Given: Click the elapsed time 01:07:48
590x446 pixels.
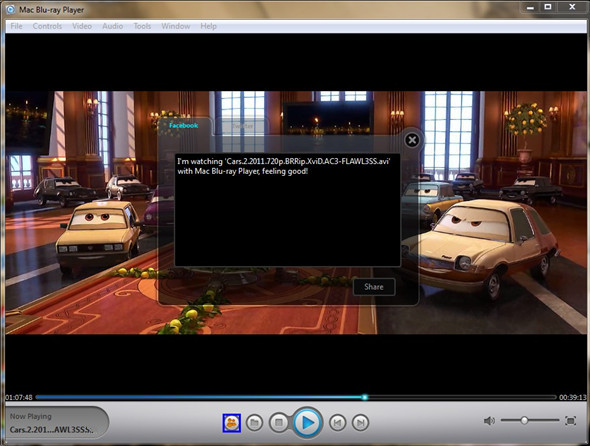Looking at the screenshot, I should 18,397.
